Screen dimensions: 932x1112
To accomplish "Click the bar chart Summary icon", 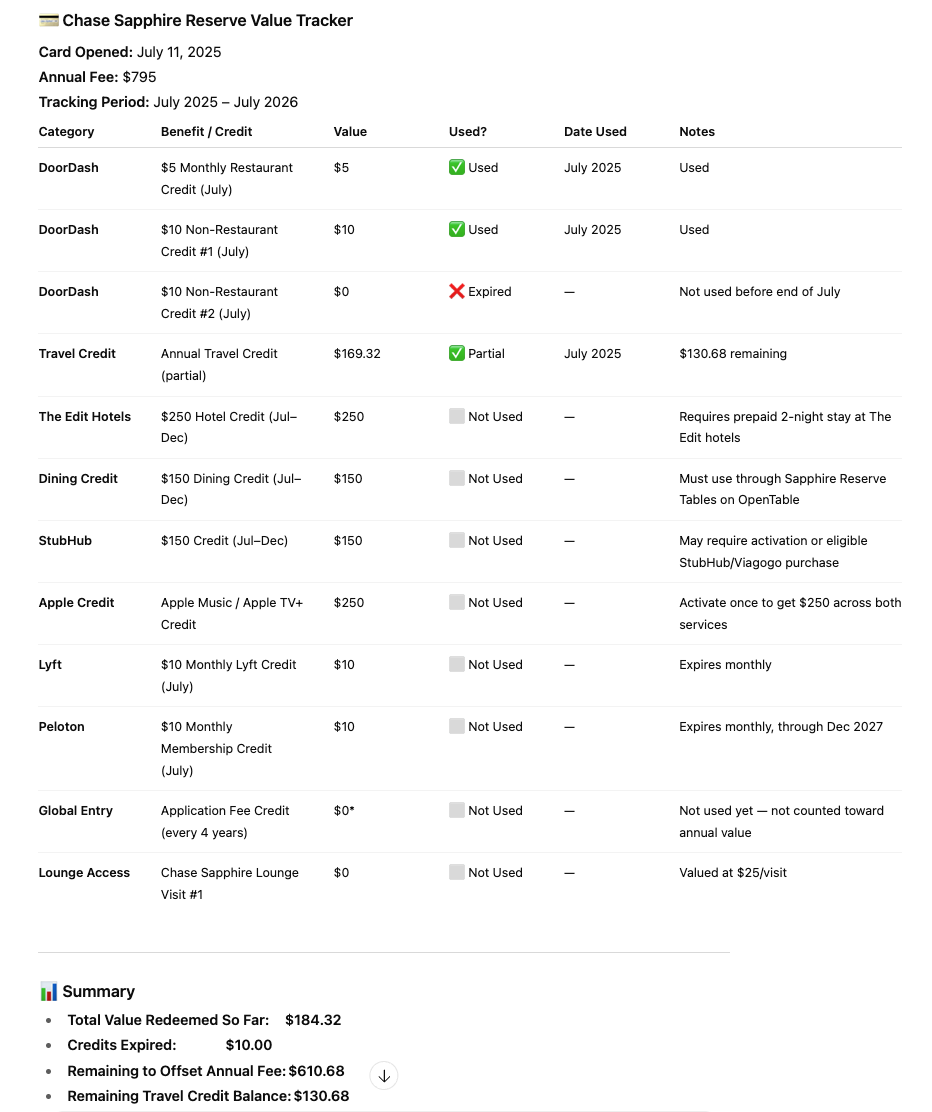I will tap(48, 991).
